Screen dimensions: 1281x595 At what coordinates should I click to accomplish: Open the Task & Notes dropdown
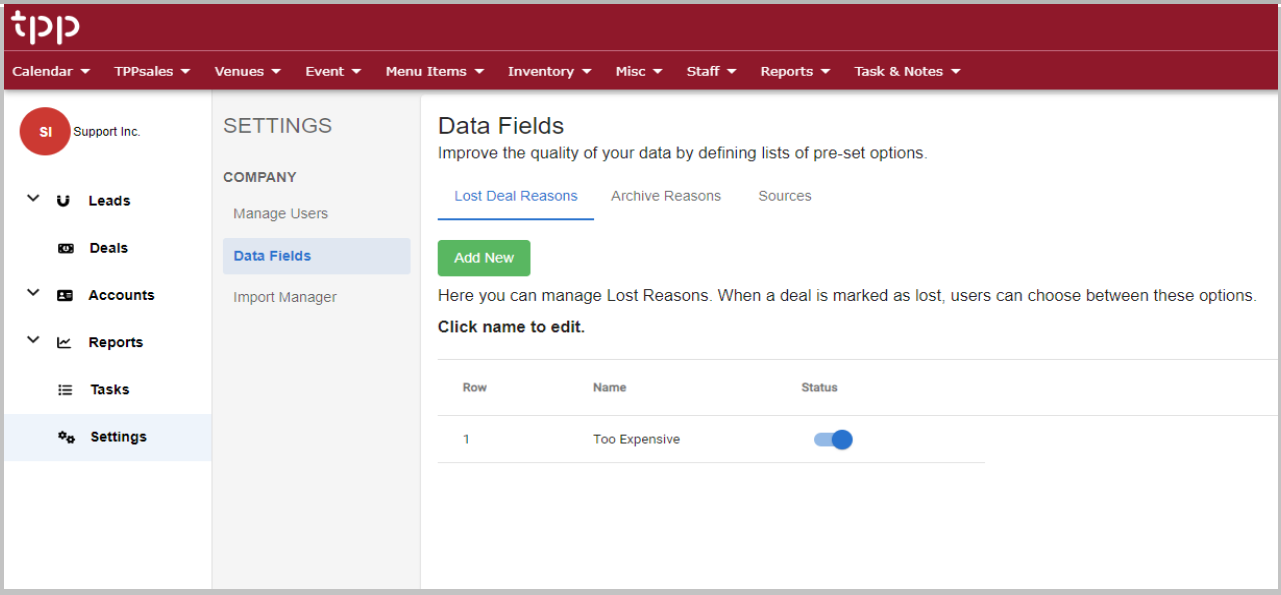point(907,71)
